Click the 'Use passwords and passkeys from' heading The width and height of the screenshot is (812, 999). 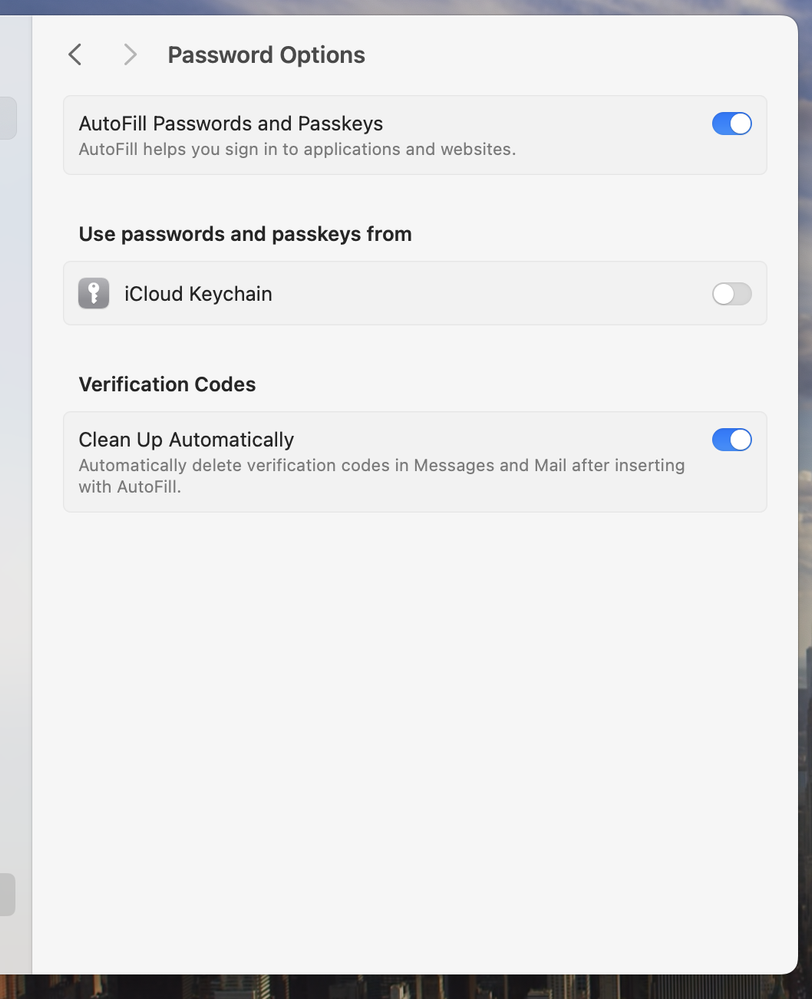[245, 234]
